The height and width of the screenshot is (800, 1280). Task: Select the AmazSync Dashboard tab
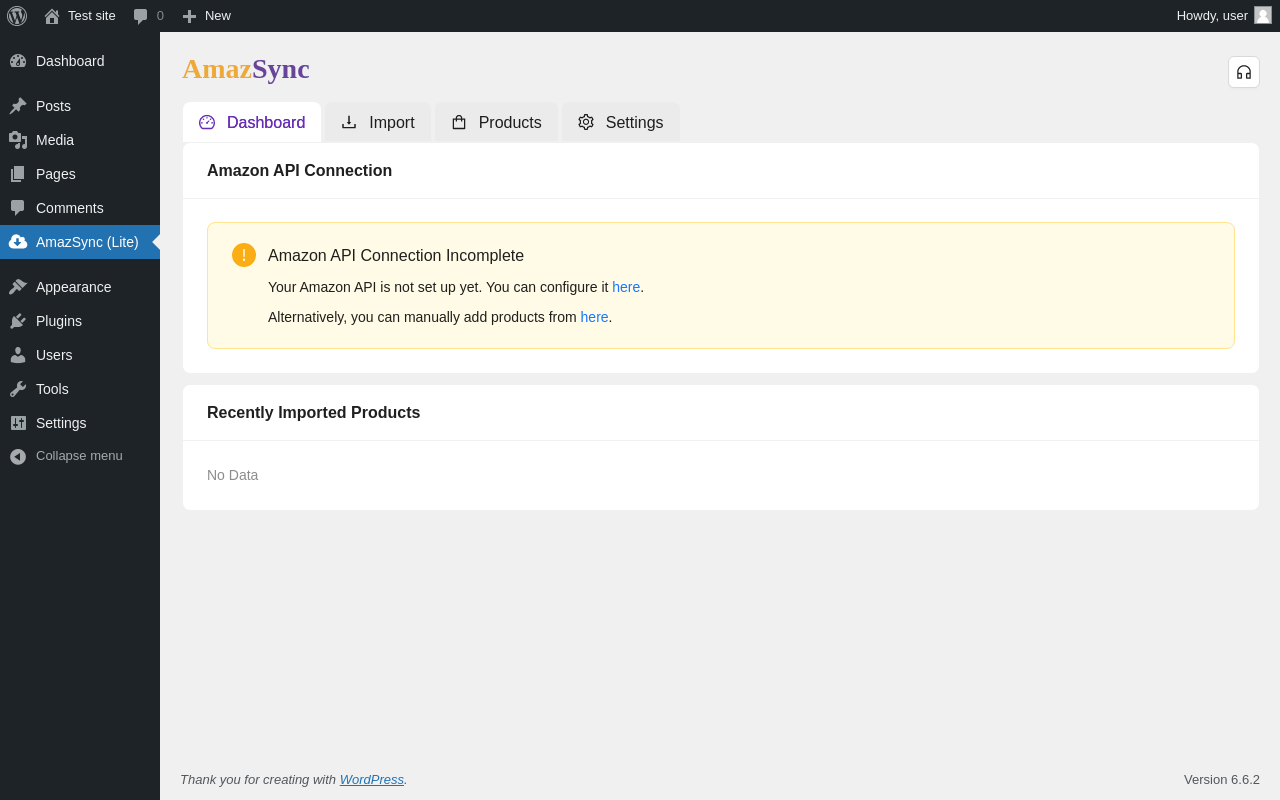252,122
